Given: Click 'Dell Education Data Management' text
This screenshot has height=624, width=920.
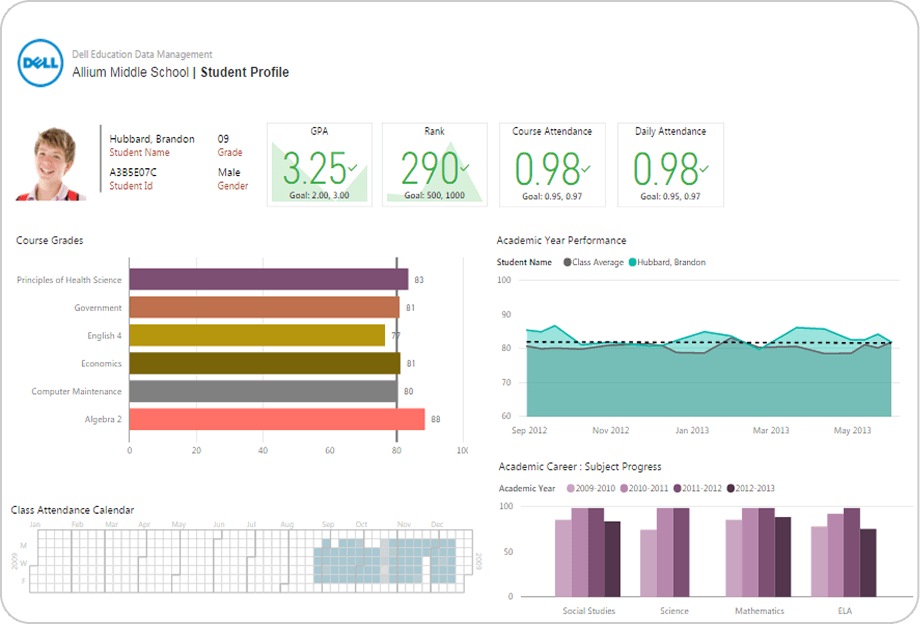Looking at the screenshot, I should point(142,54).
